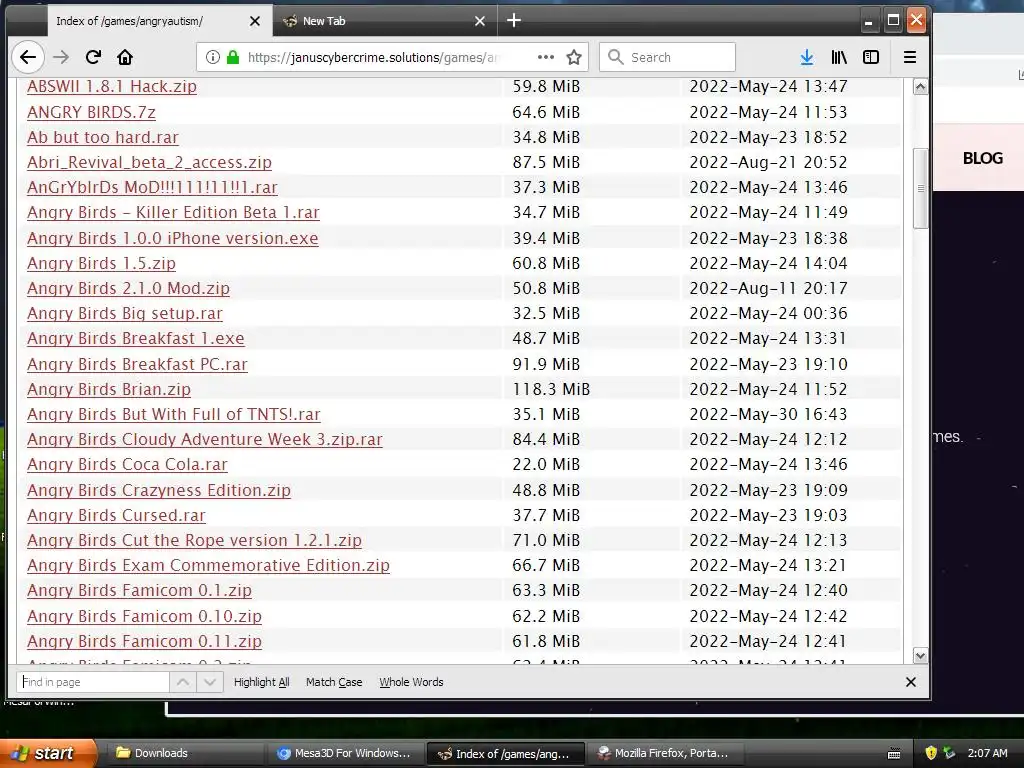The width and height of the screenshot is (1024, 768).
Task: Download Angry Birds Big setup.rar
Action: pyautogui.click(x=125, y=313)
